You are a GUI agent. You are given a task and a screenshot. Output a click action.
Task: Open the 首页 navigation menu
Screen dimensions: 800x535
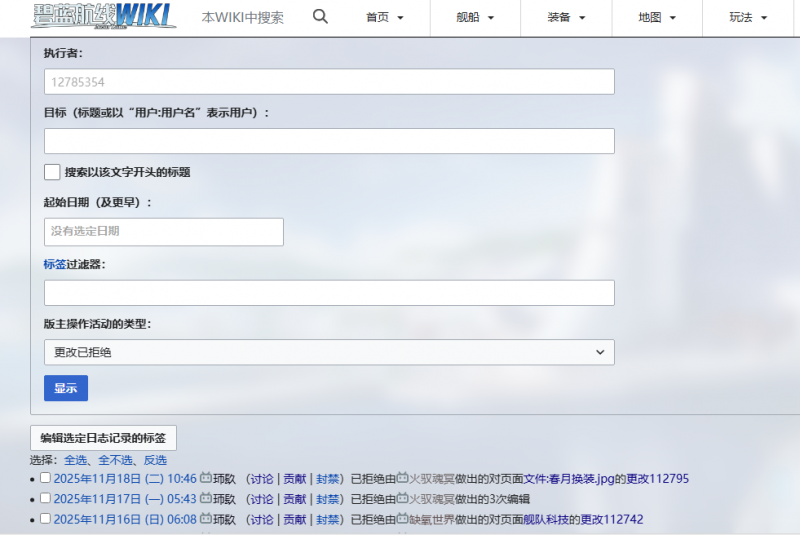[x=385, y=18]
